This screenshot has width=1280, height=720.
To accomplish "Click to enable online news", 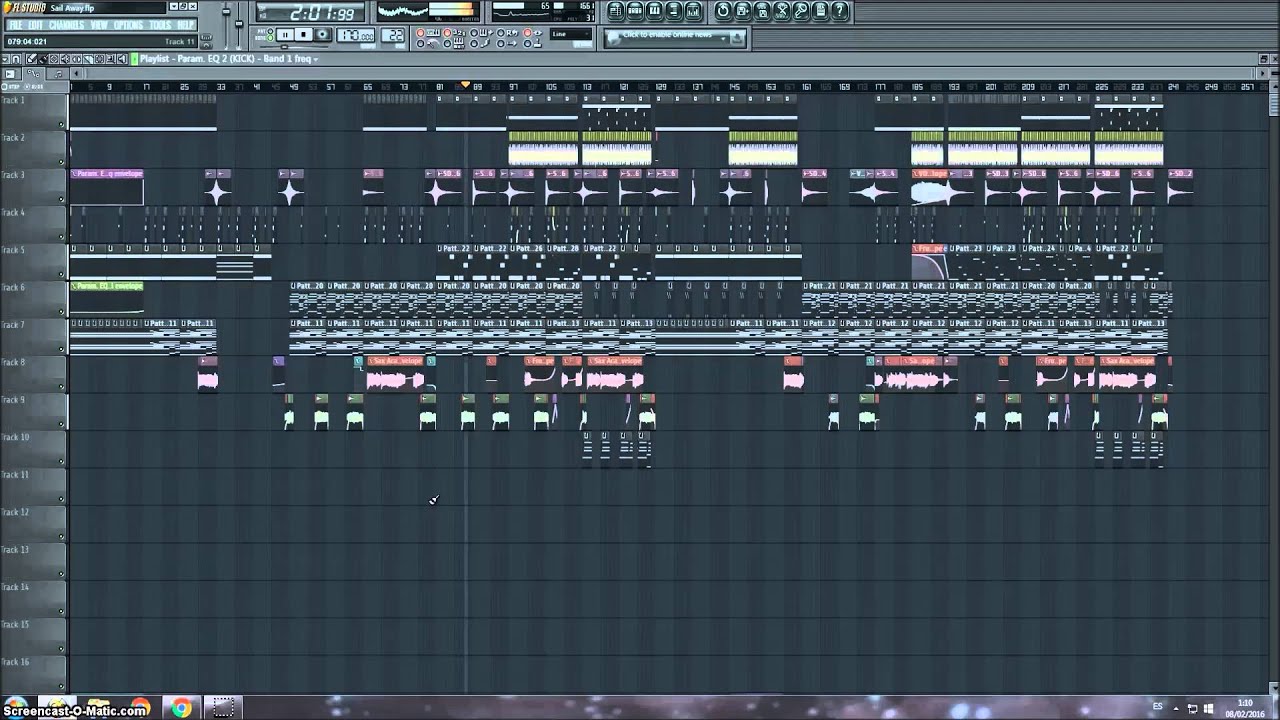I will pyautogui.click(x=668, y=35).
